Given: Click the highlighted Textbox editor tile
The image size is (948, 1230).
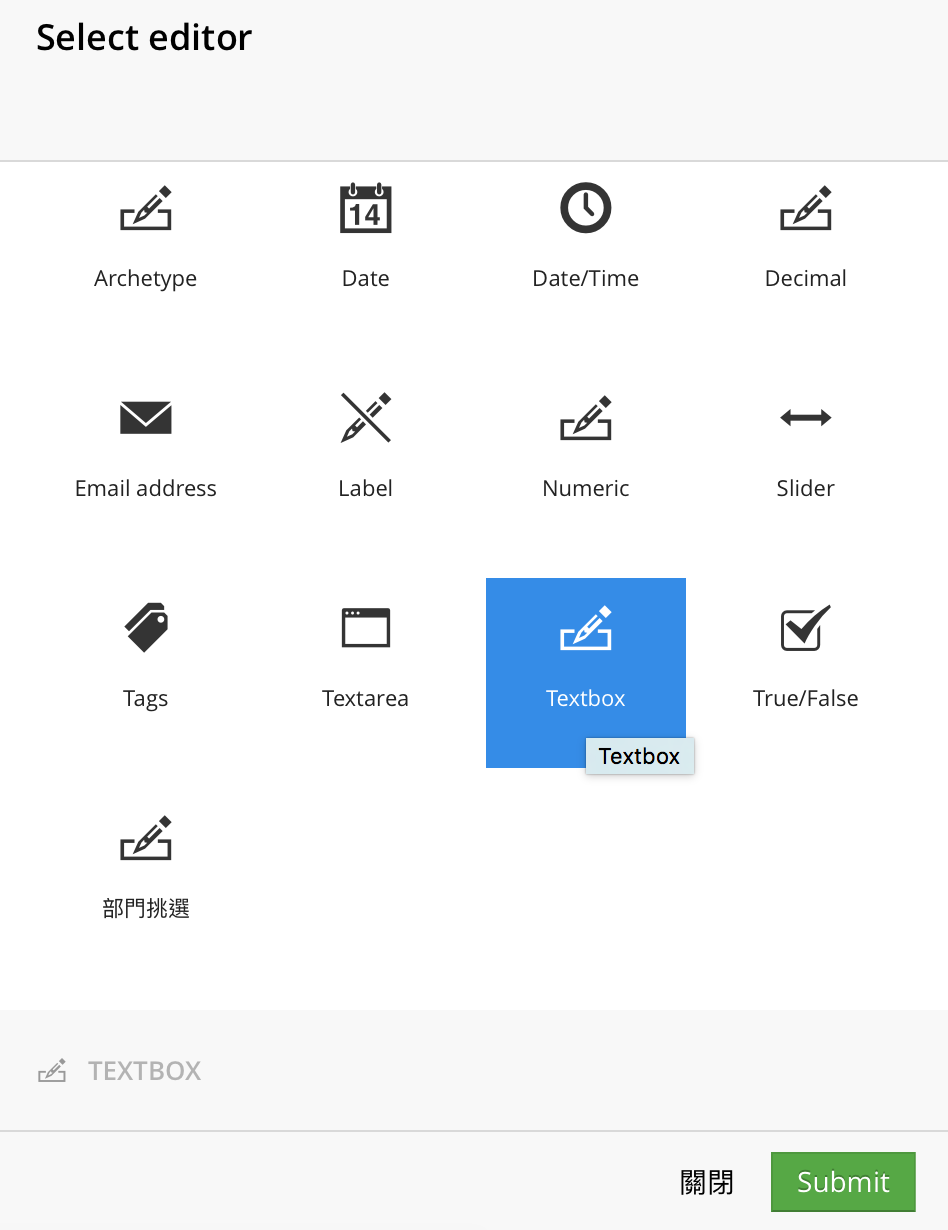Looking at the screenshot, I should click(x=586, y=673).
